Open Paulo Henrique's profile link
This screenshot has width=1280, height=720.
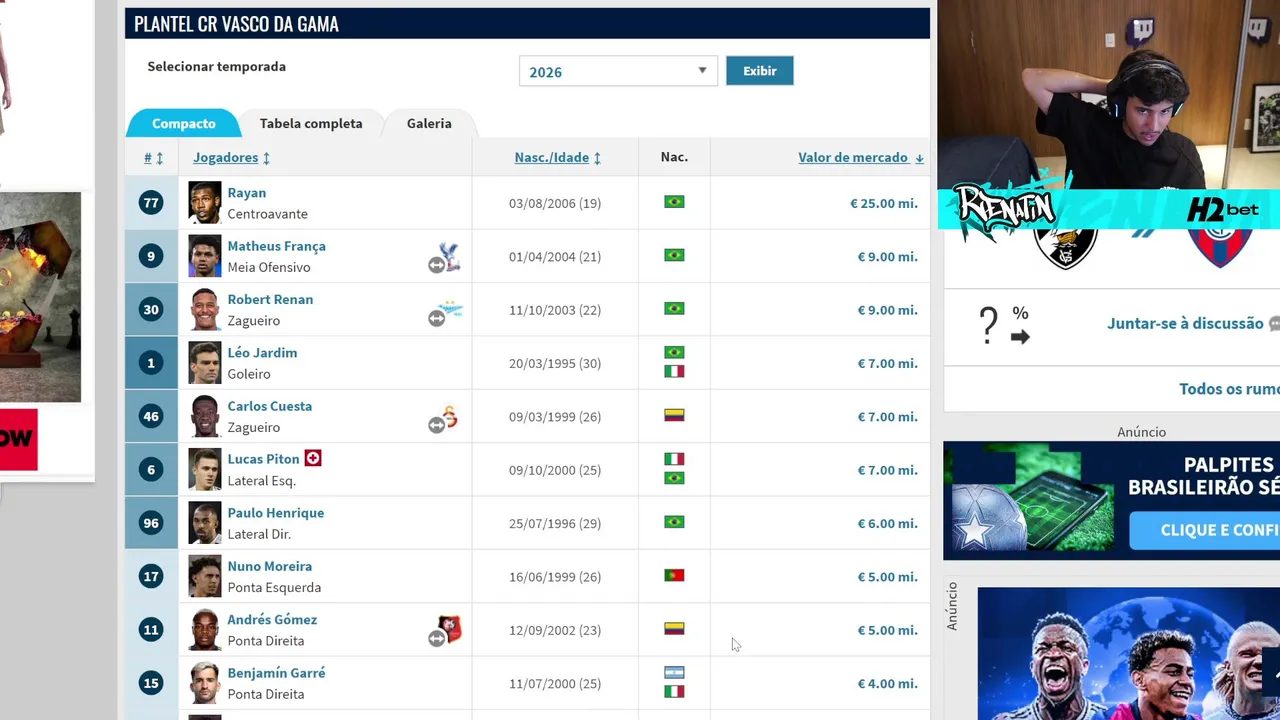coord(275,513)
